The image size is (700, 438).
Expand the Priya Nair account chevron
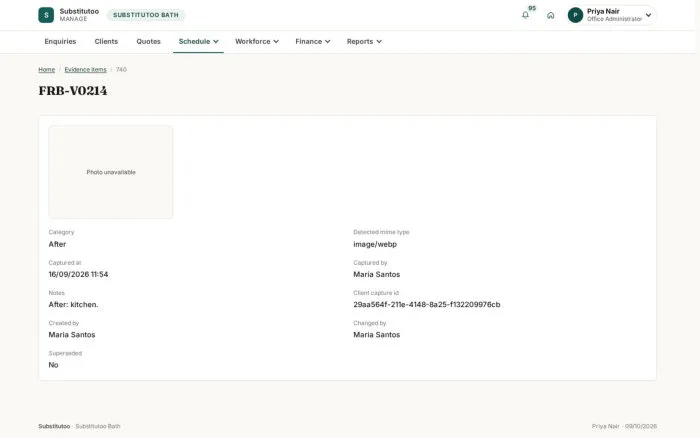tap(648, 15)
